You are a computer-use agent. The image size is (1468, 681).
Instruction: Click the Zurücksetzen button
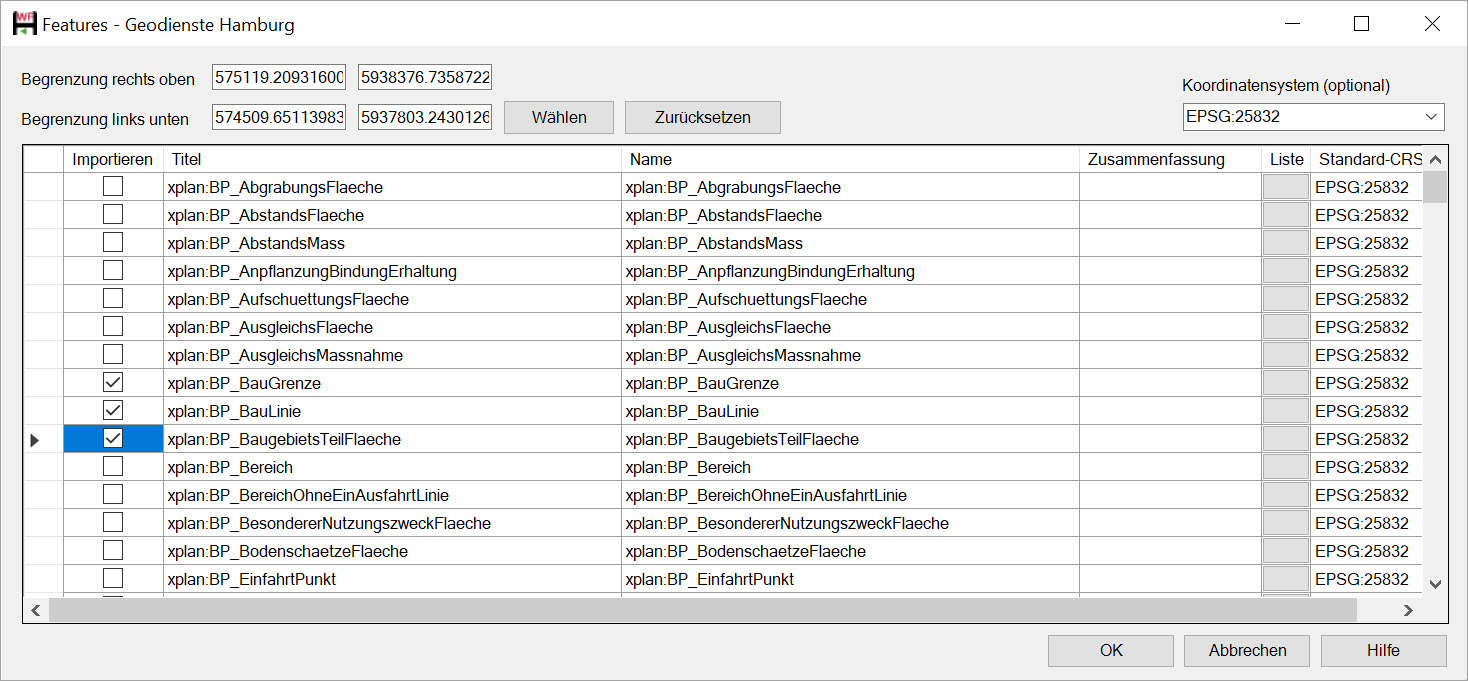pyautogui.click(x=702, y=118)
